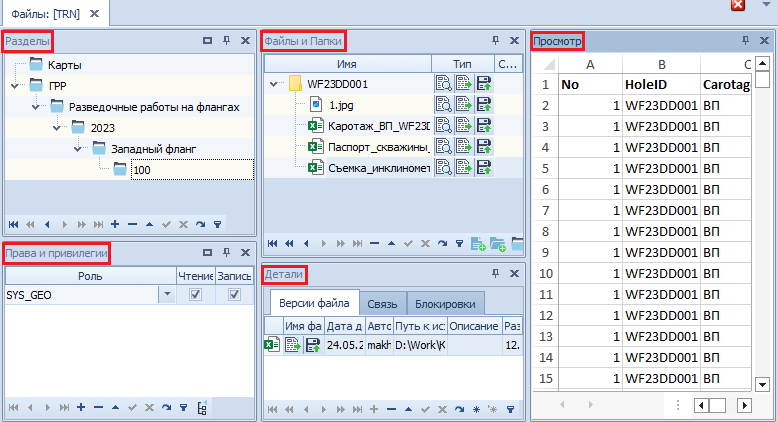Image resolution: width=778 pixels, height=422 pixels.
Task: Click the tree icon in the Права и привилегии navigator
Action: click(202, 408)
